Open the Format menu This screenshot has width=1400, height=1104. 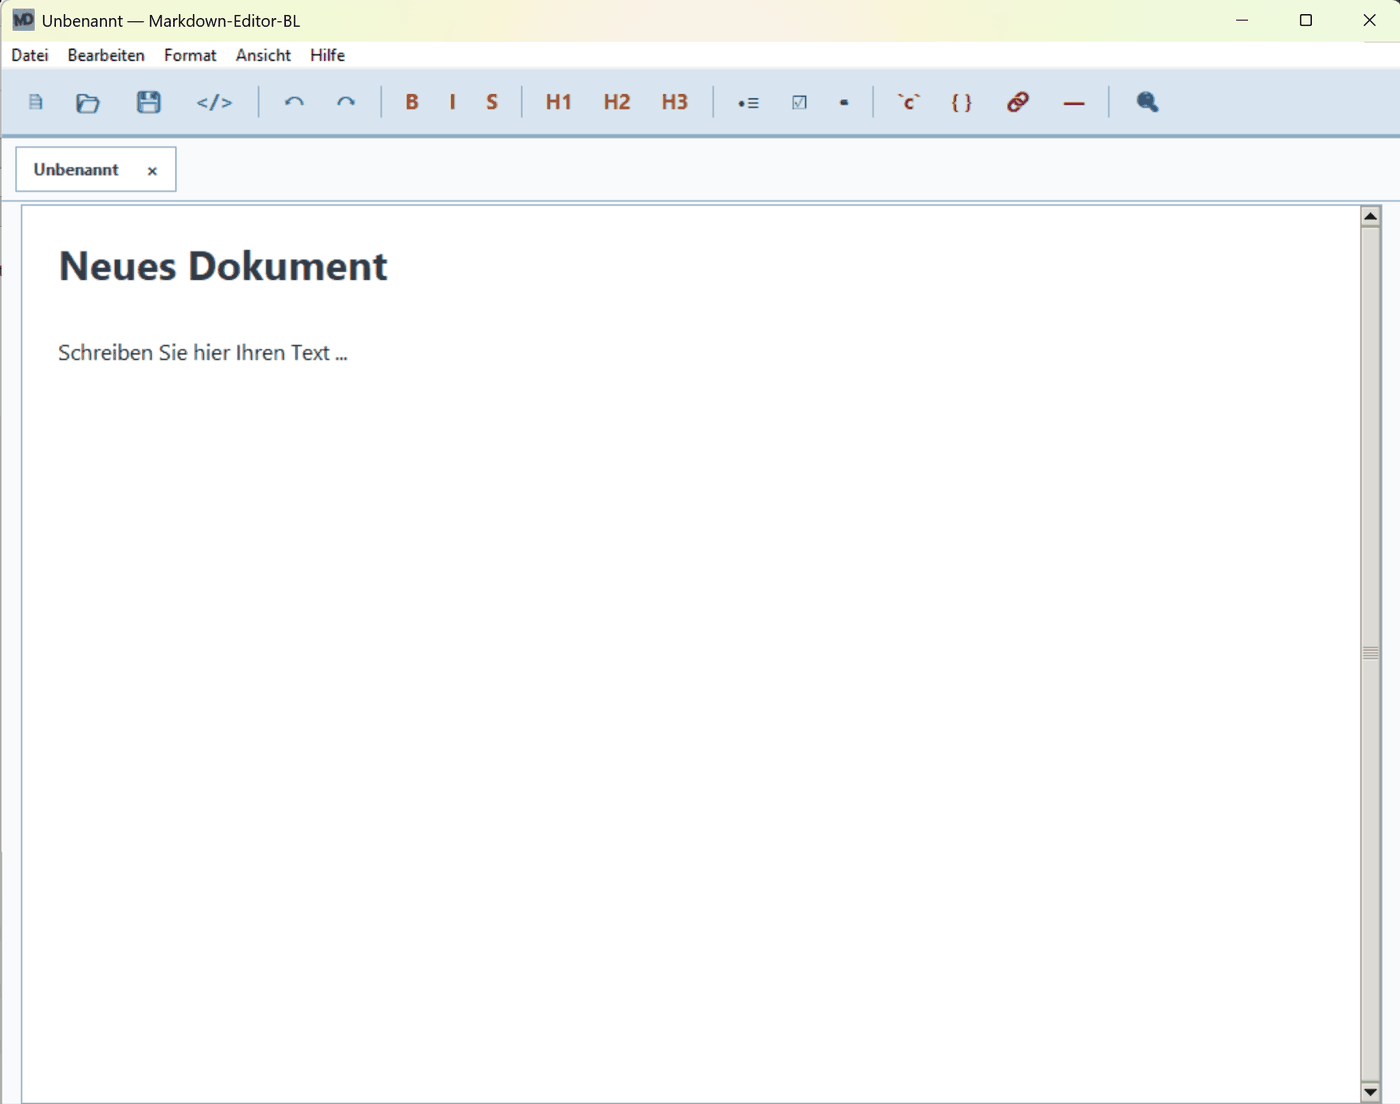click(190, 55)
